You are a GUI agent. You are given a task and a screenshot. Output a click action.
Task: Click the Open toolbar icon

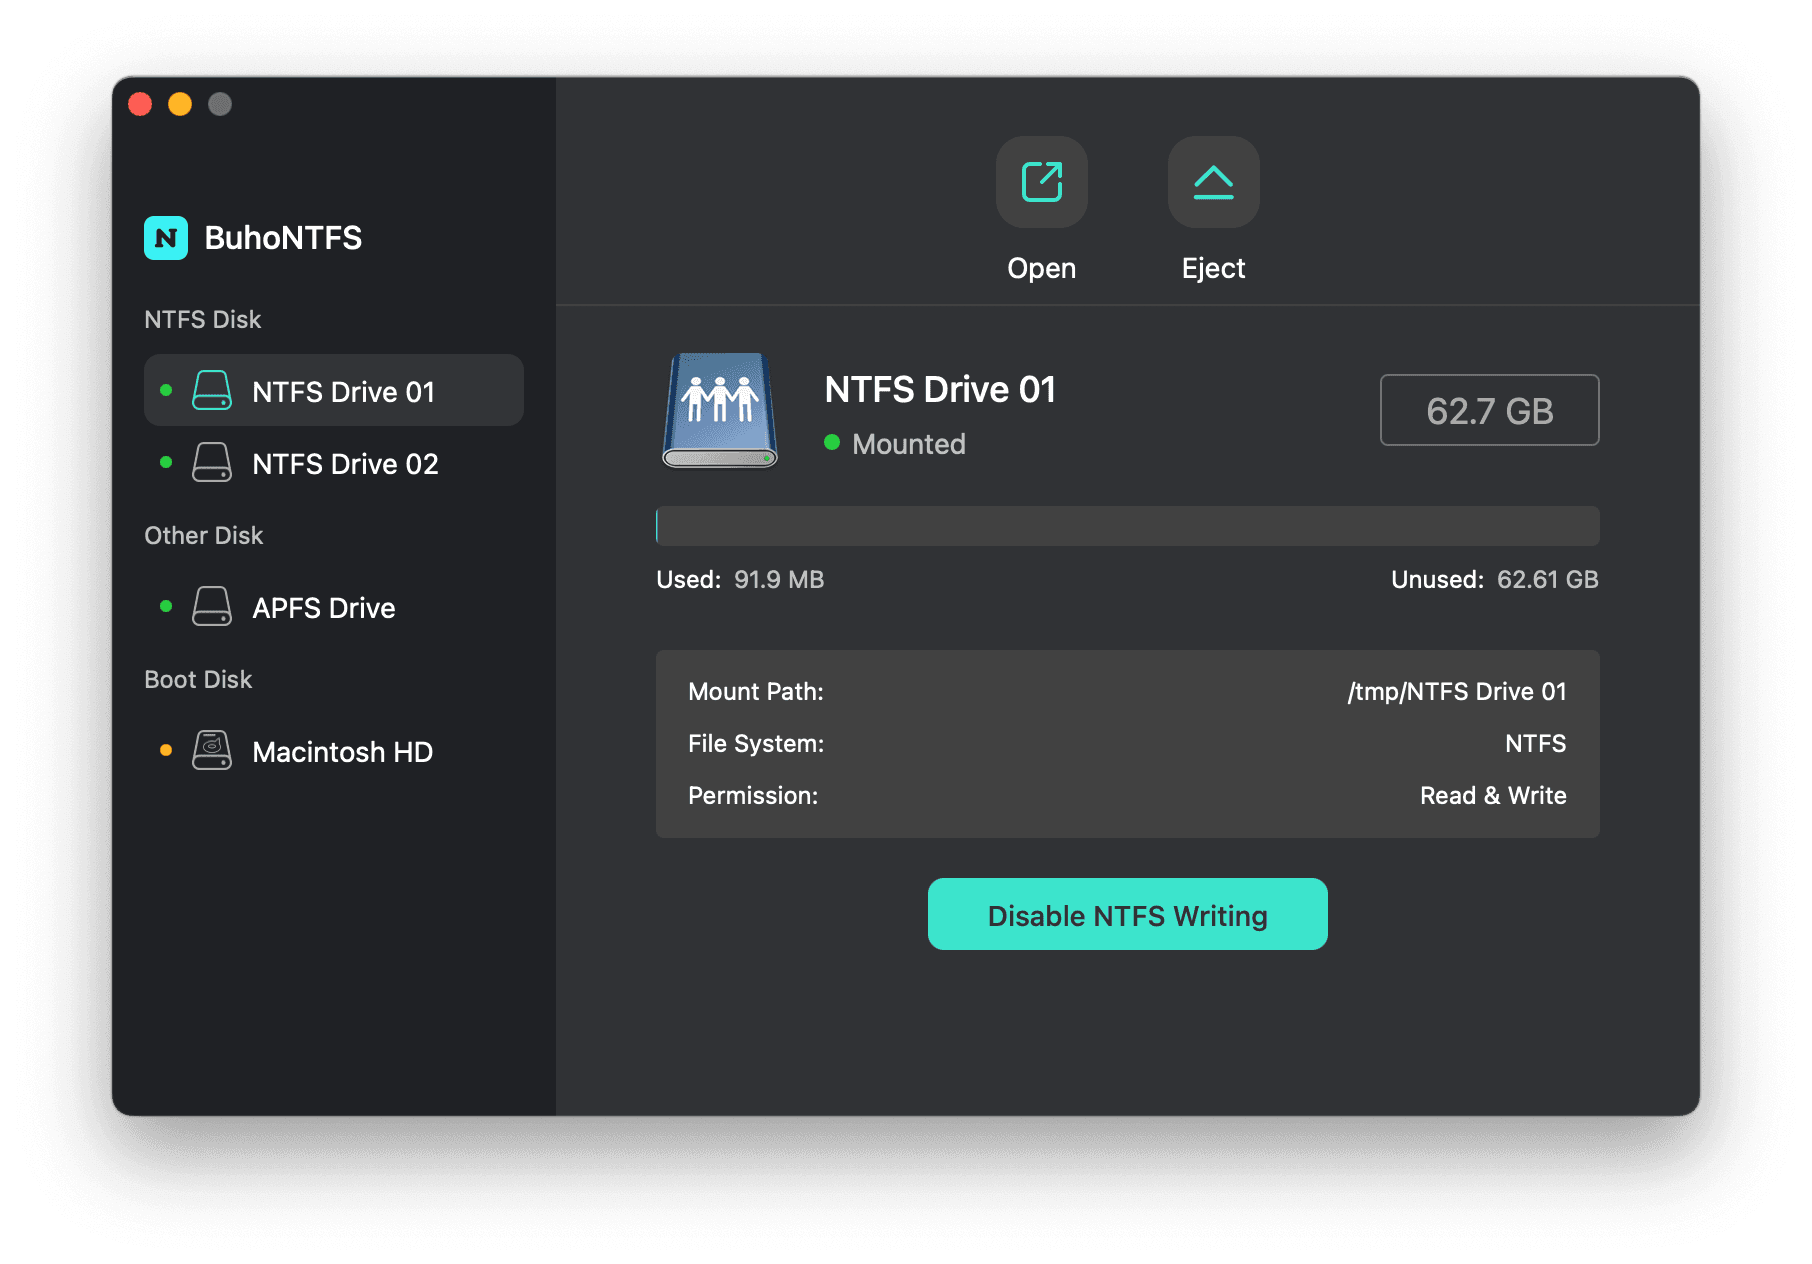(1040, 182)
